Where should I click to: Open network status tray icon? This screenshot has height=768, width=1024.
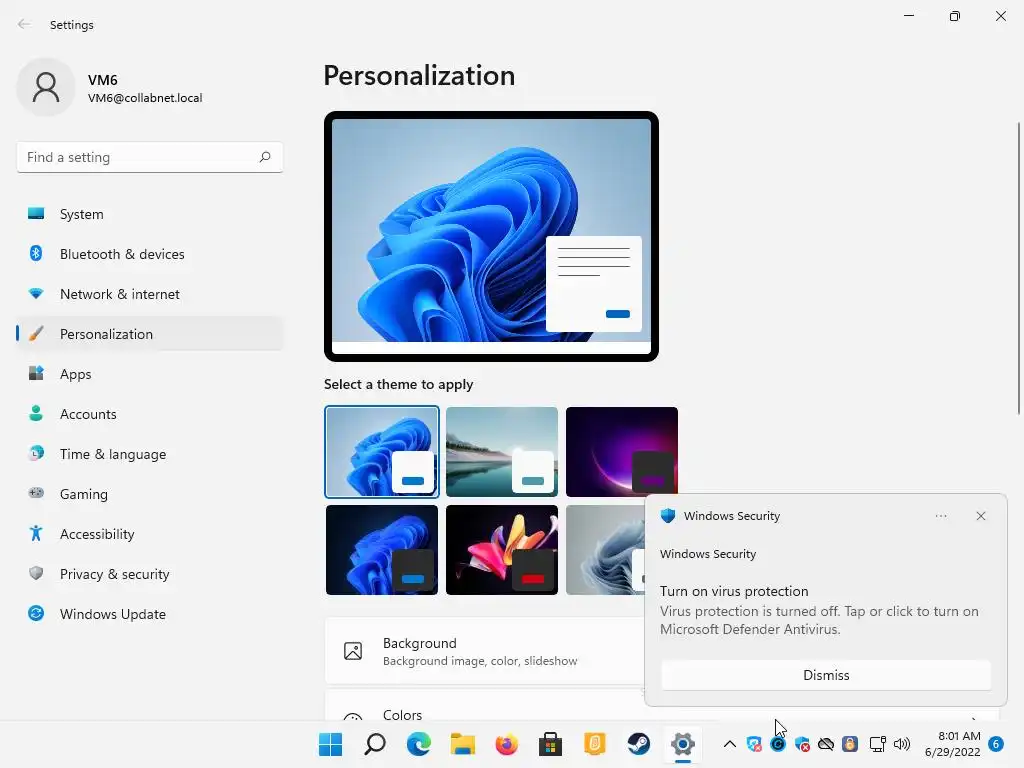coord(878,744)
